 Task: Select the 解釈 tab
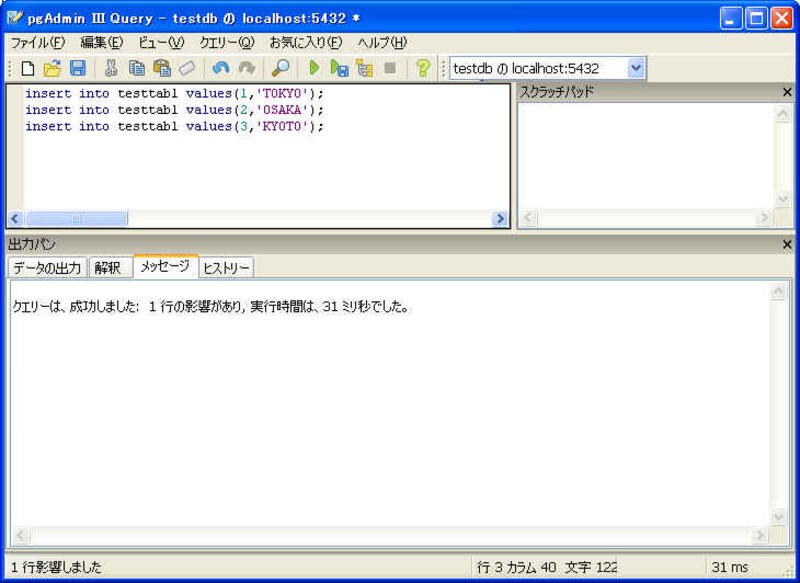108,268
